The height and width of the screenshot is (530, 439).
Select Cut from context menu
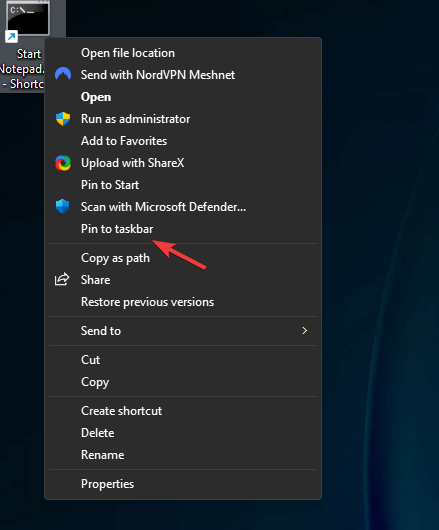tap(183, 360)
